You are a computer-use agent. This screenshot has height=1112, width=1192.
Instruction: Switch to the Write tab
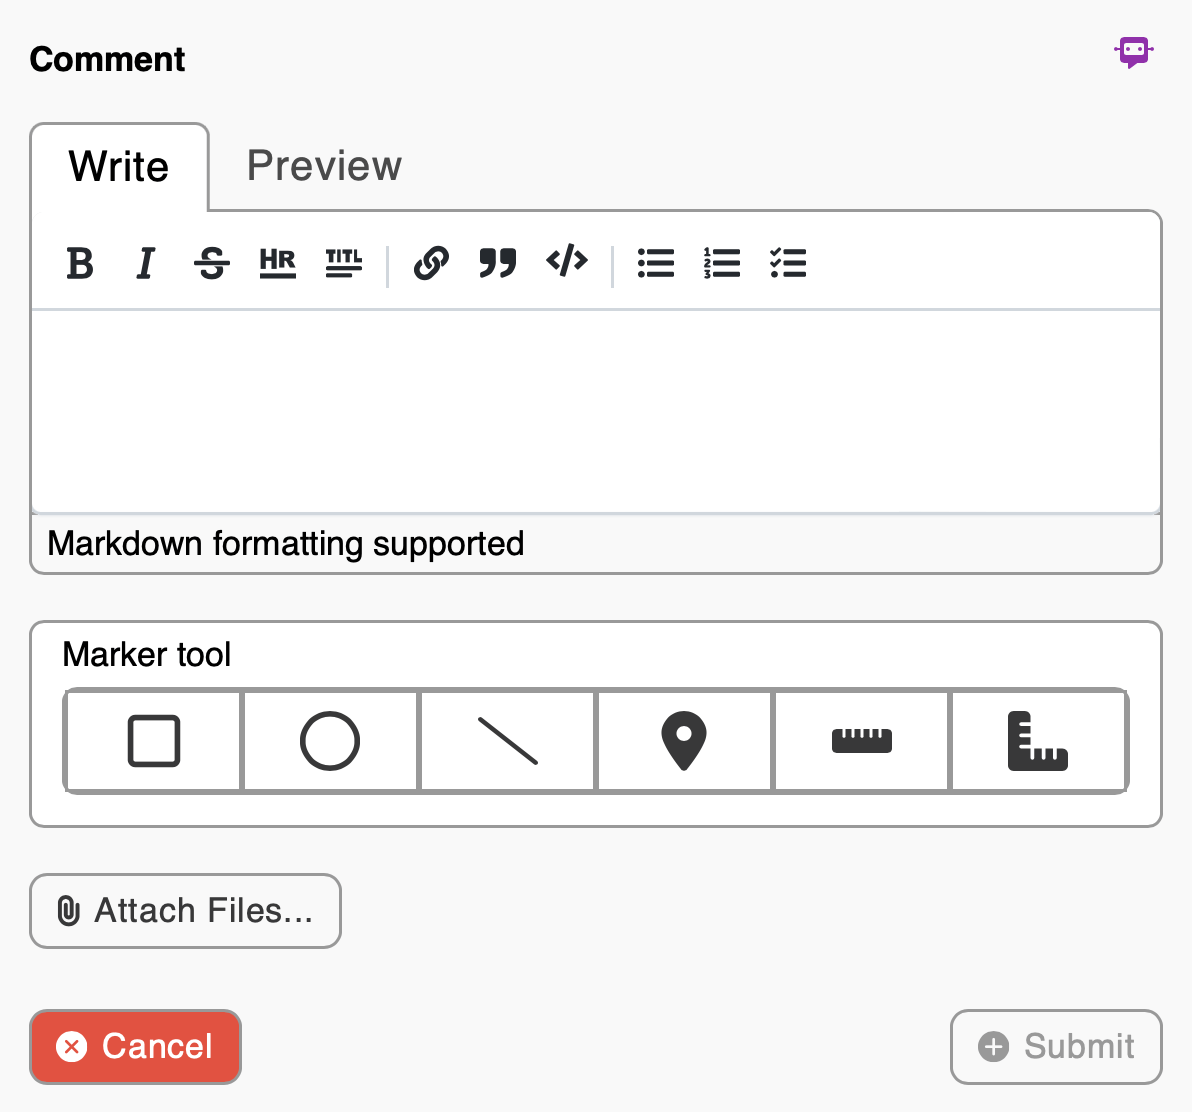[119, 167]
